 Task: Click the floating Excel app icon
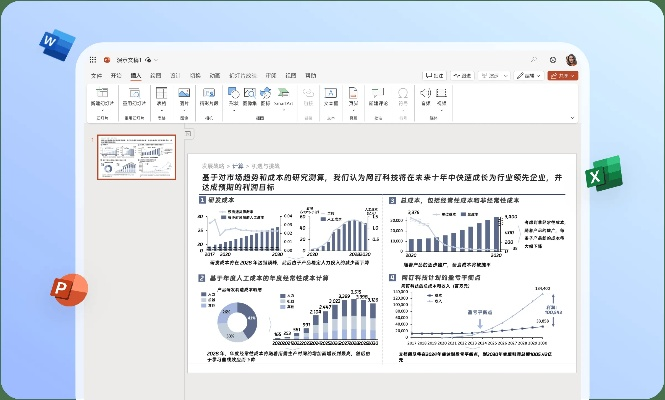click(604, 174)
